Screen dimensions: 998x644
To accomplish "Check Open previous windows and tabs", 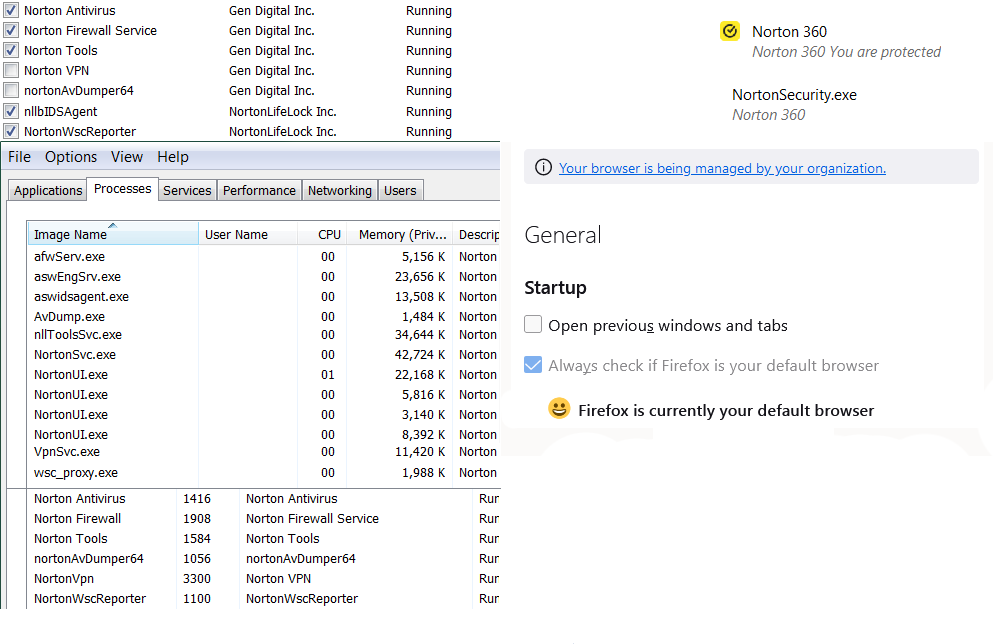I will tap(533, 324).
